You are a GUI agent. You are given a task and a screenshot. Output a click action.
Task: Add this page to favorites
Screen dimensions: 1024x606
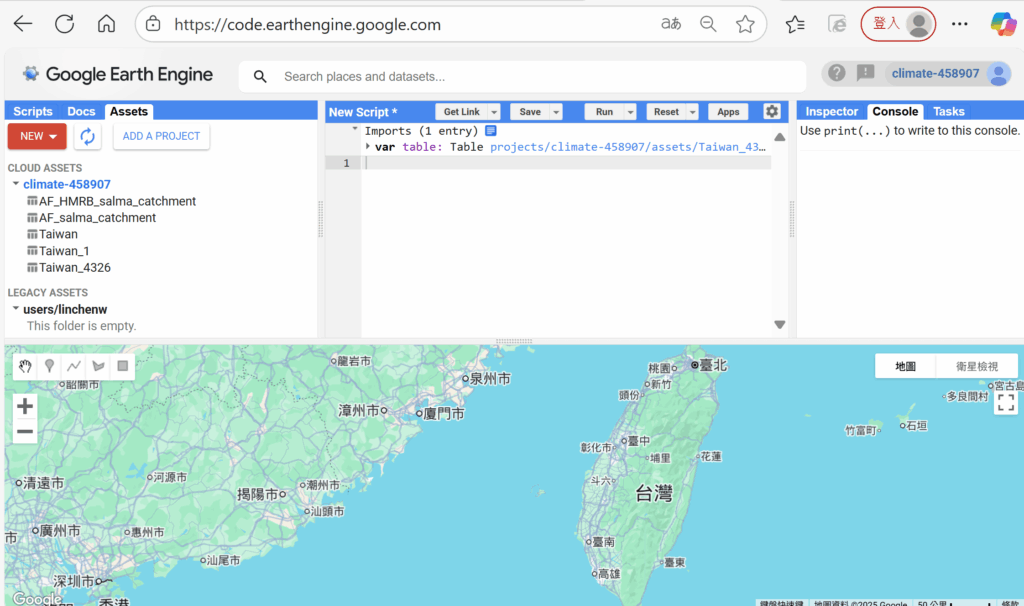click(745, 24)
